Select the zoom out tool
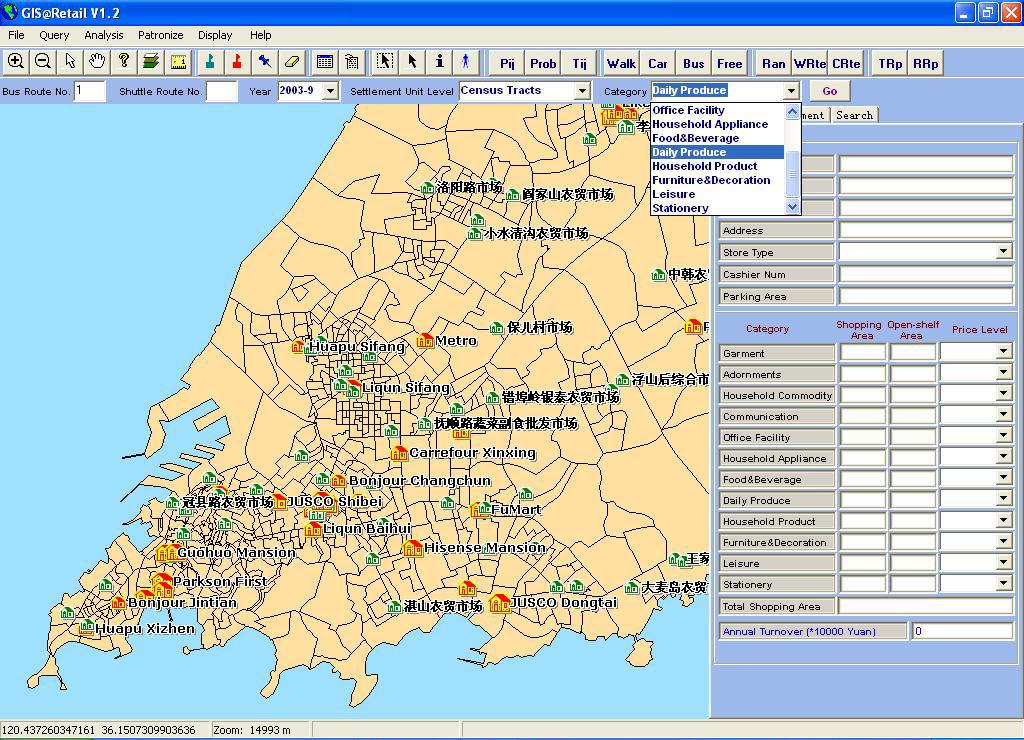The image size is (1024, 740). pos(43,62)
